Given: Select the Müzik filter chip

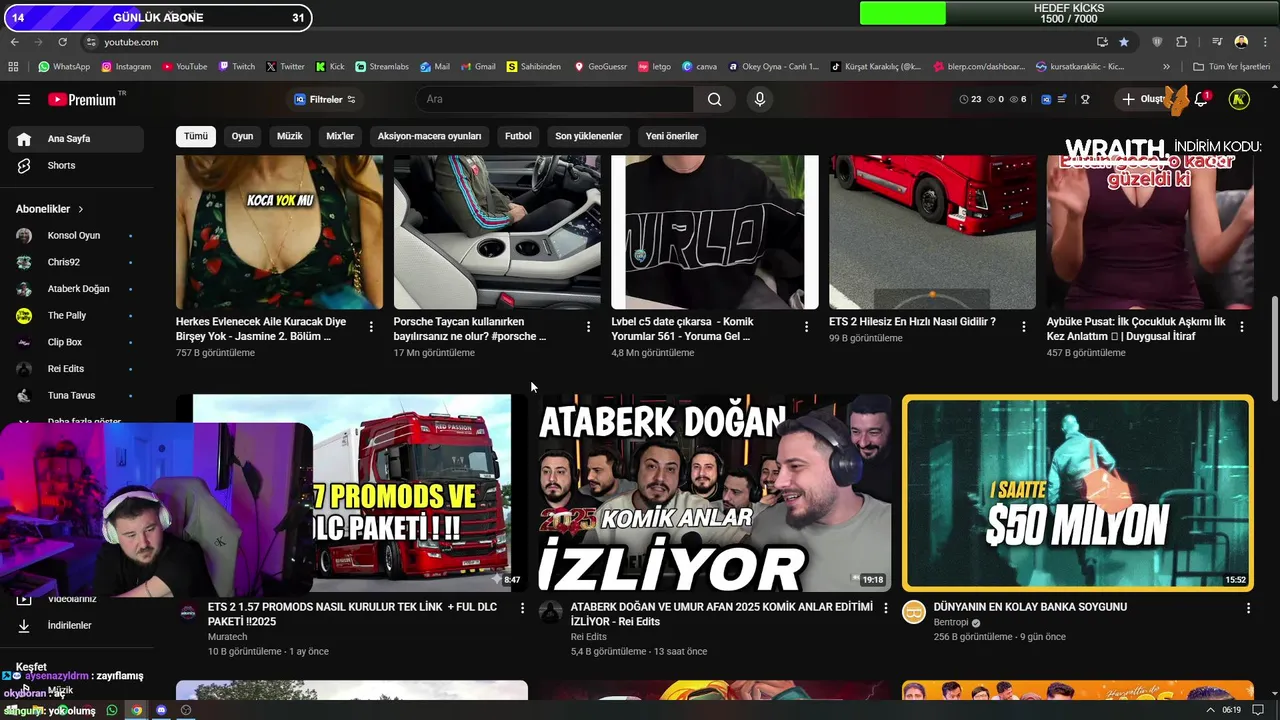Looking at the screenshot, I should click(x=290, y=136).
